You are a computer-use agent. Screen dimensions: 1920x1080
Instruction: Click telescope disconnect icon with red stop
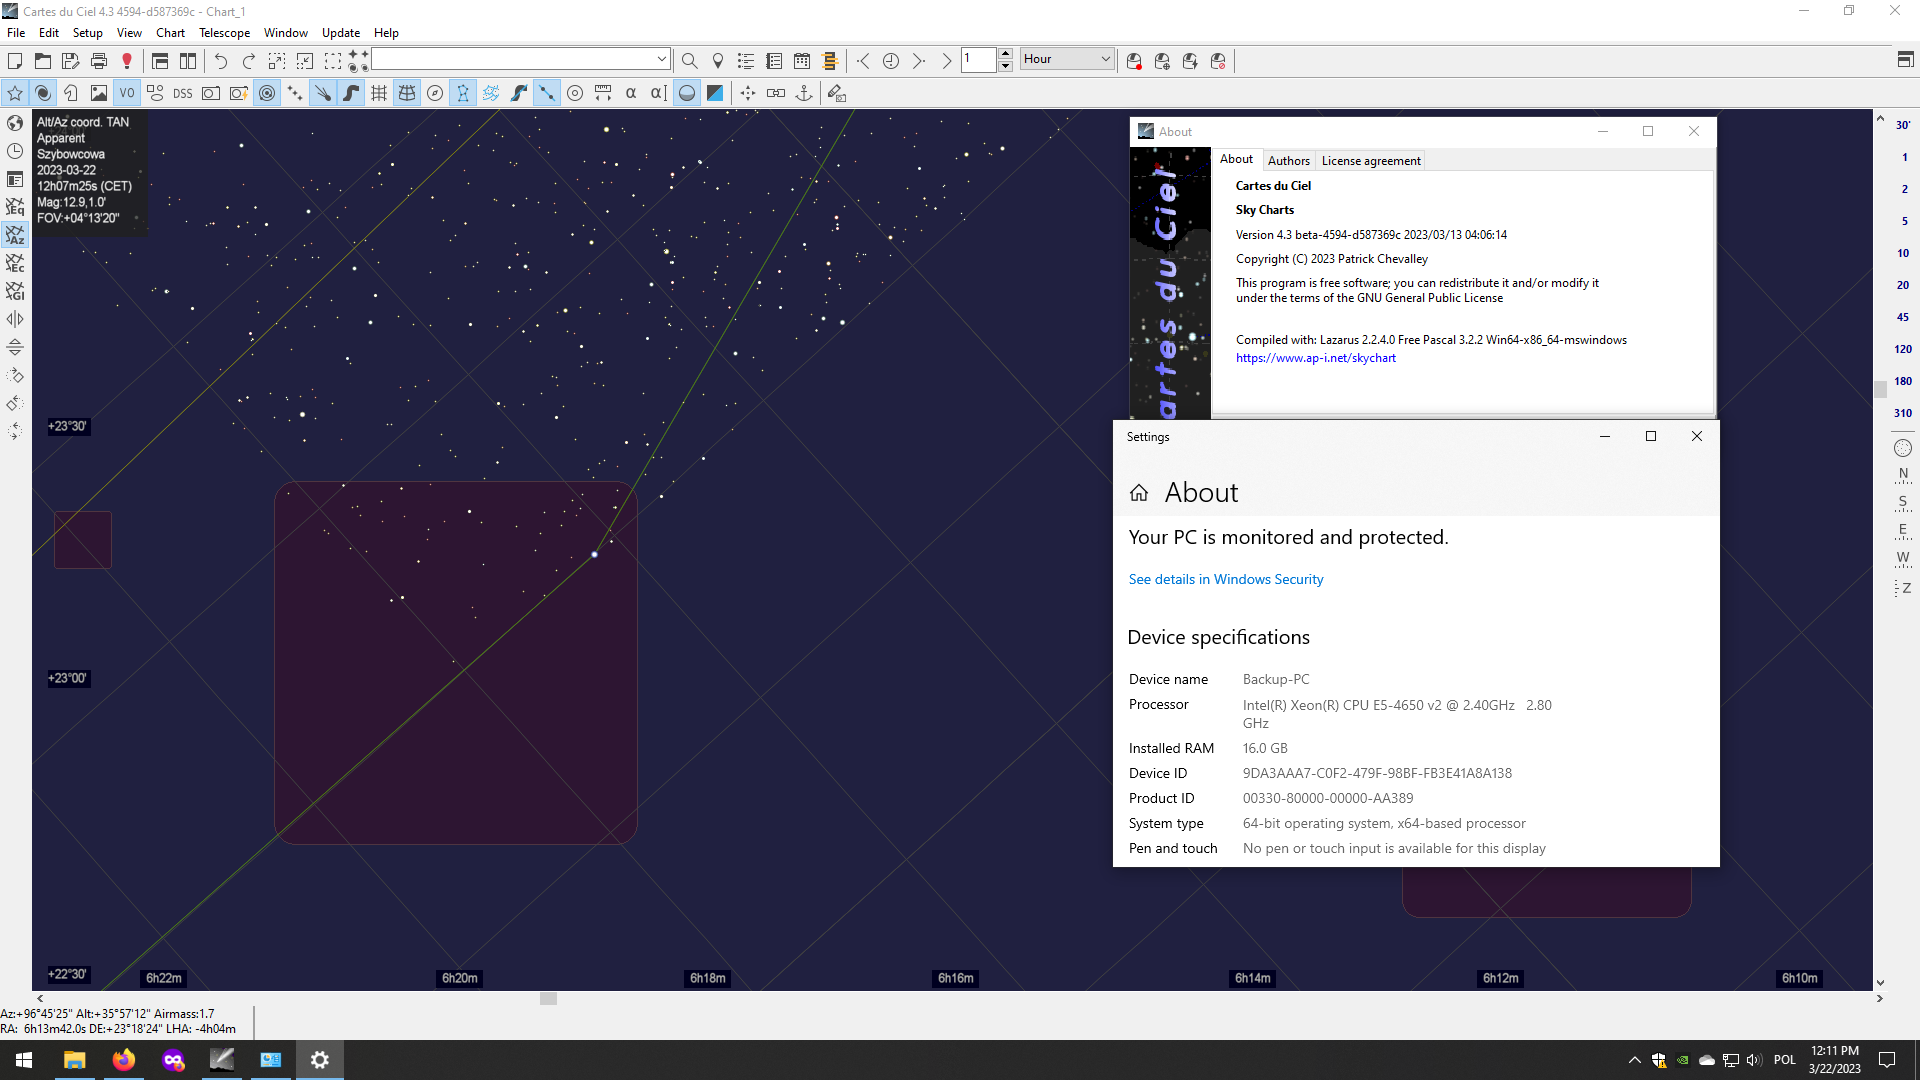tap(1218, 61)
